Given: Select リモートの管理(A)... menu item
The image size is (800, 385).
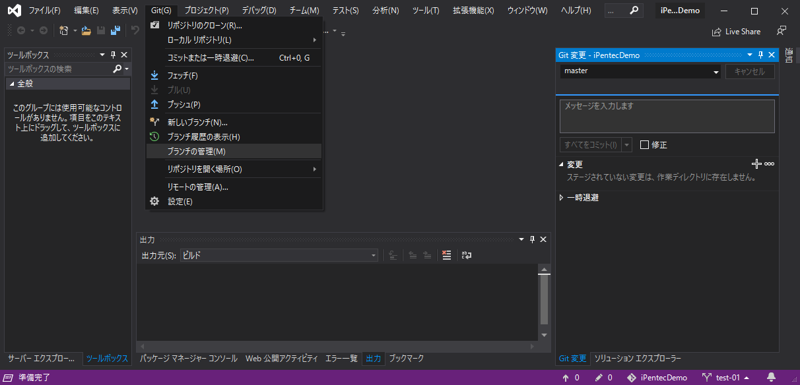Looking at the screenshot, I should click(234, 187).
